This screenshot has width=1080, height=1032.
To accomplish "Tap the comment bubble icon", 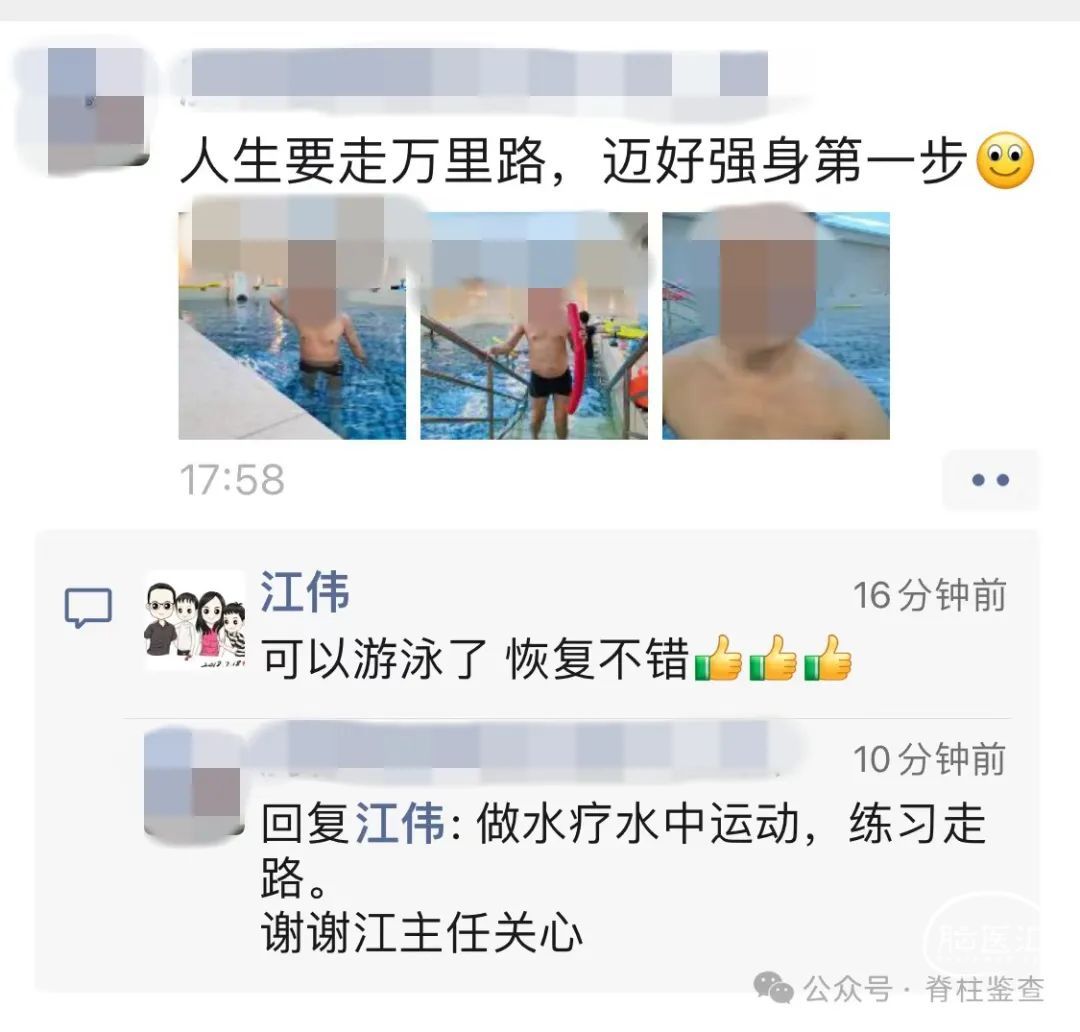I will click(88, 607).
